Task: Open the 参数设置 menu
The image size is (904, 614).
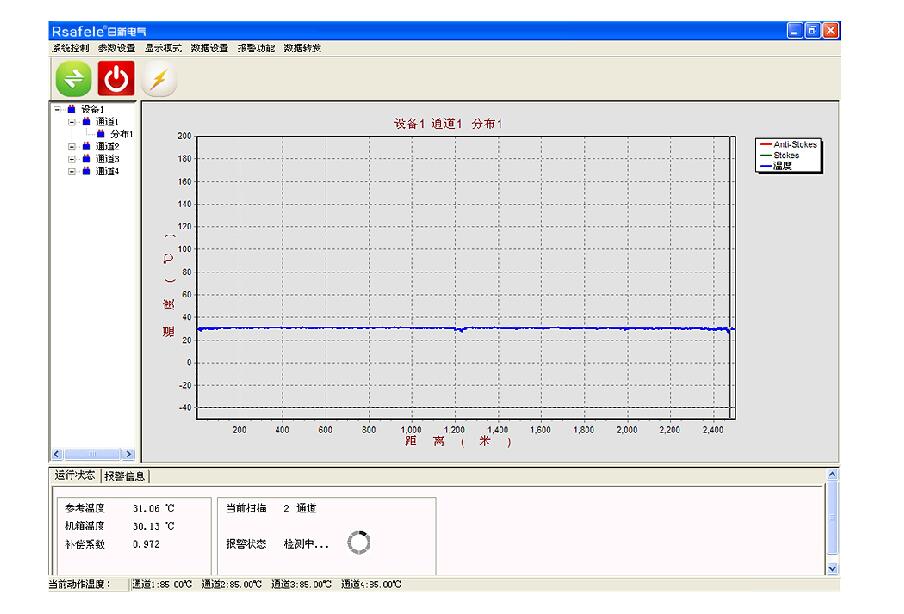Action: (x=117, y=47)
